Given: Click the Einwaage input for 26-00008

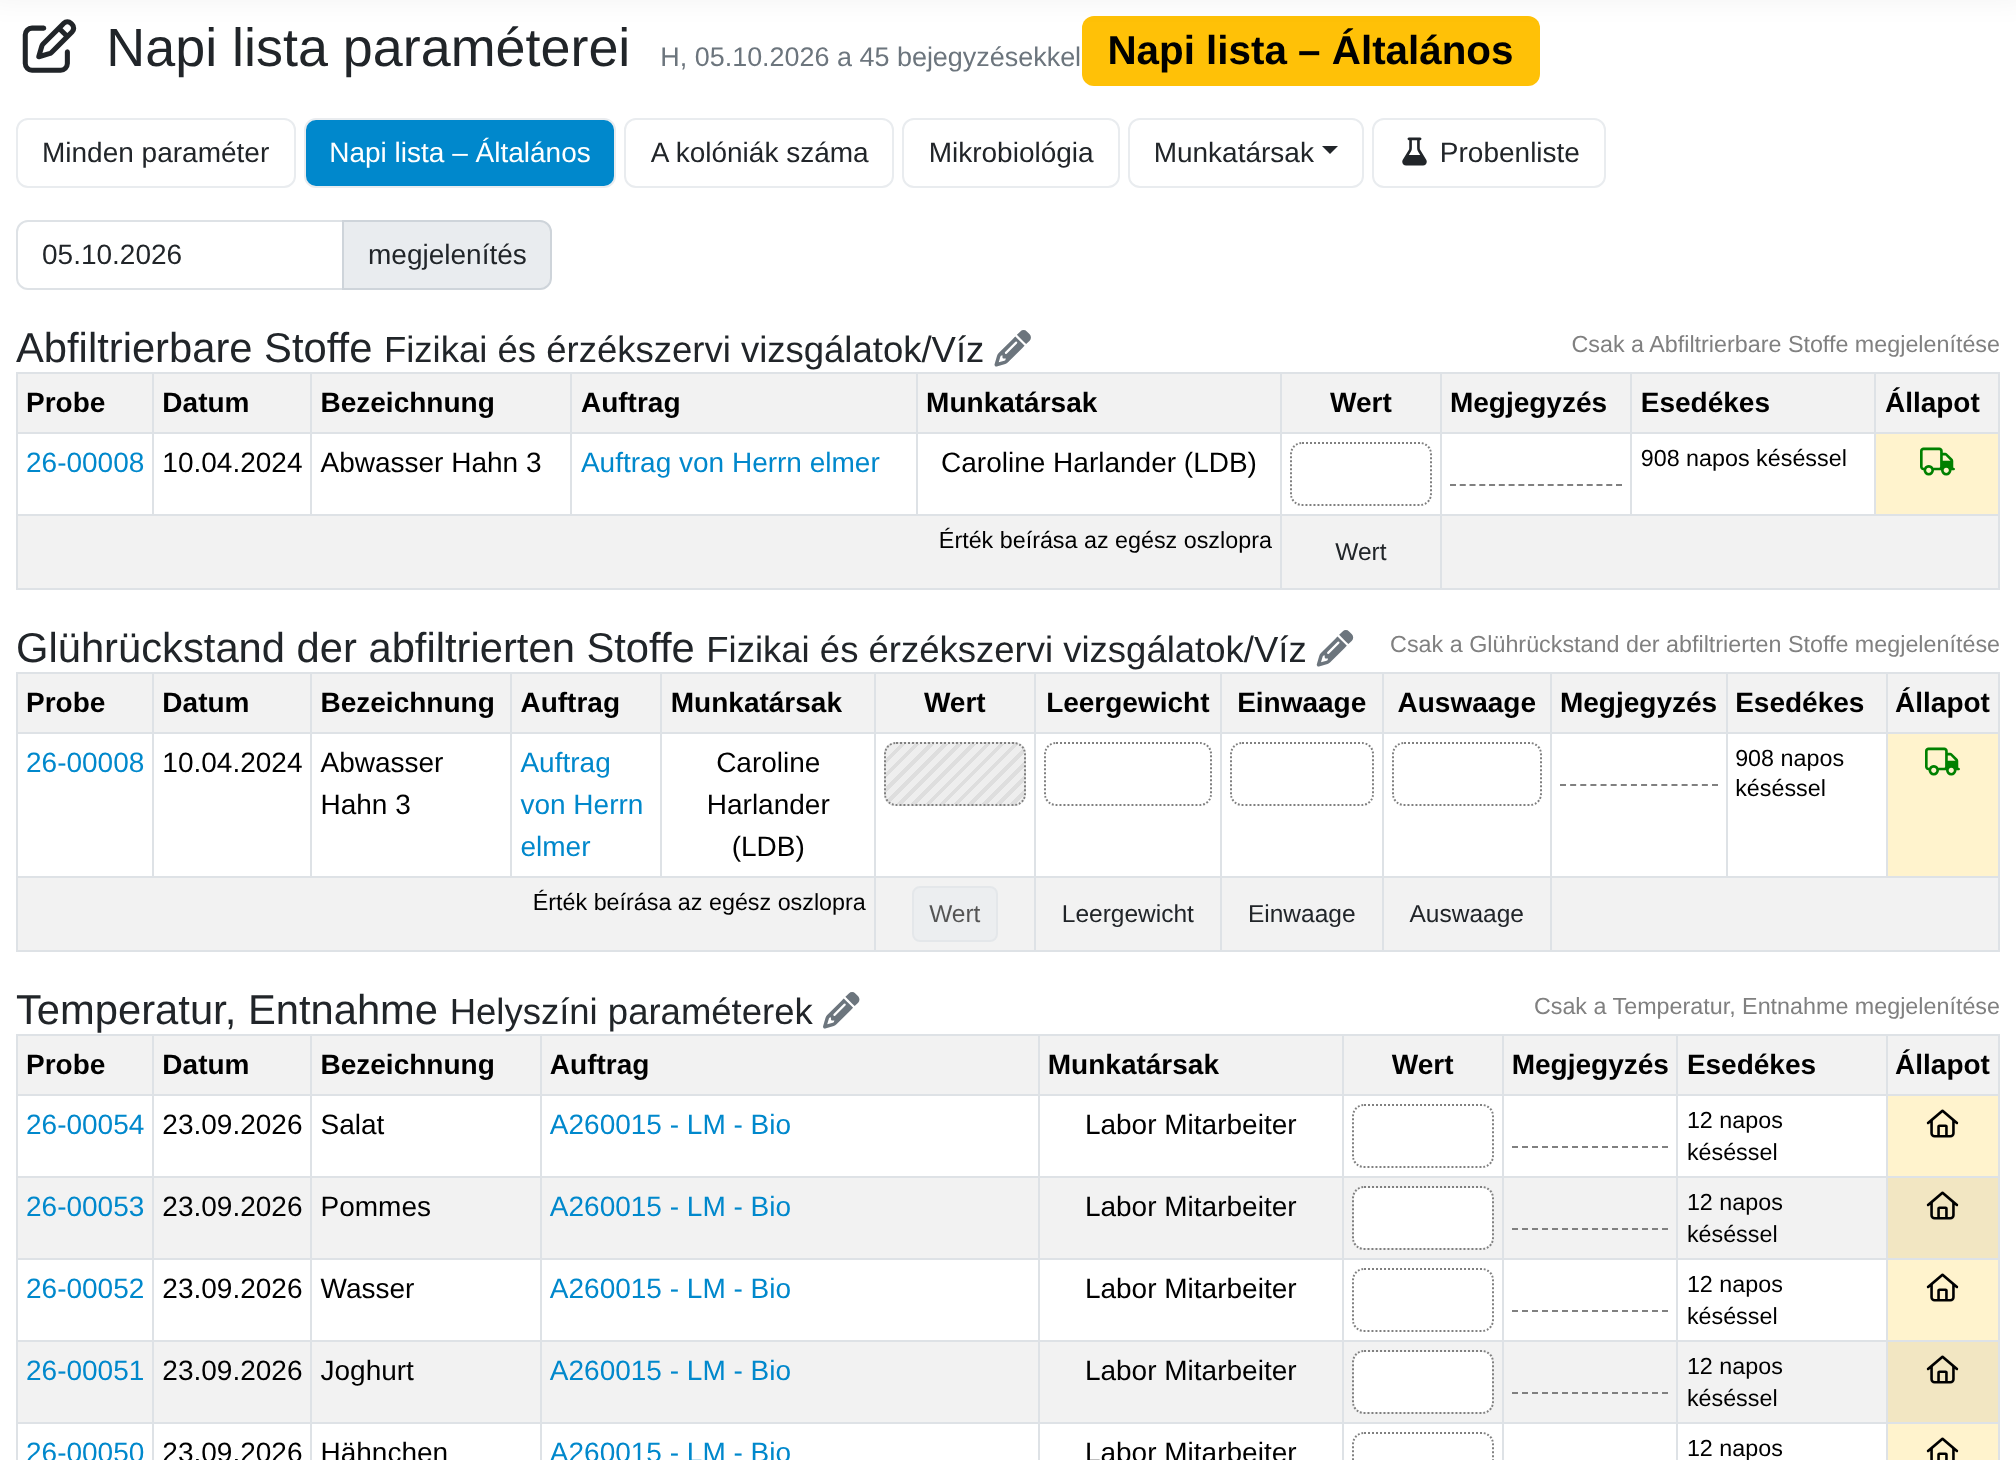Looking at the screenshot, I should (x=1301, y=774).
